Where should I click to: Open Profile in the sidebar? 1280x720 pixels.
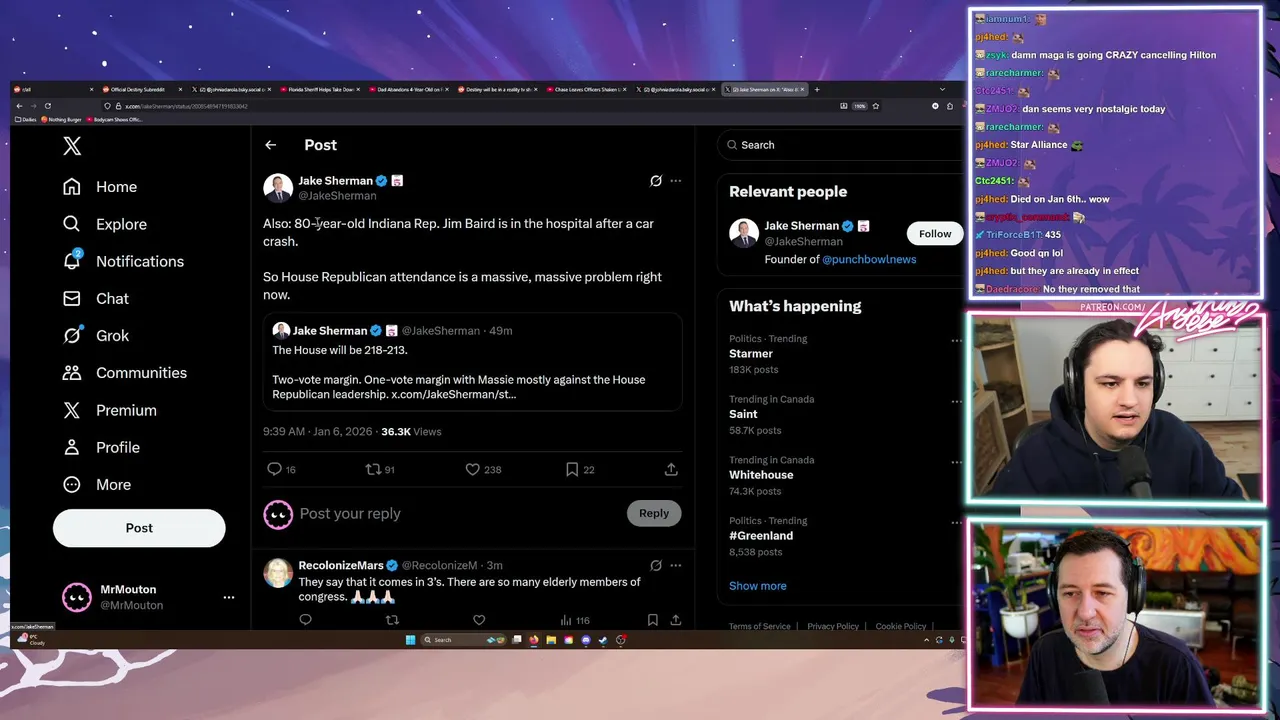tap(100, 447)
